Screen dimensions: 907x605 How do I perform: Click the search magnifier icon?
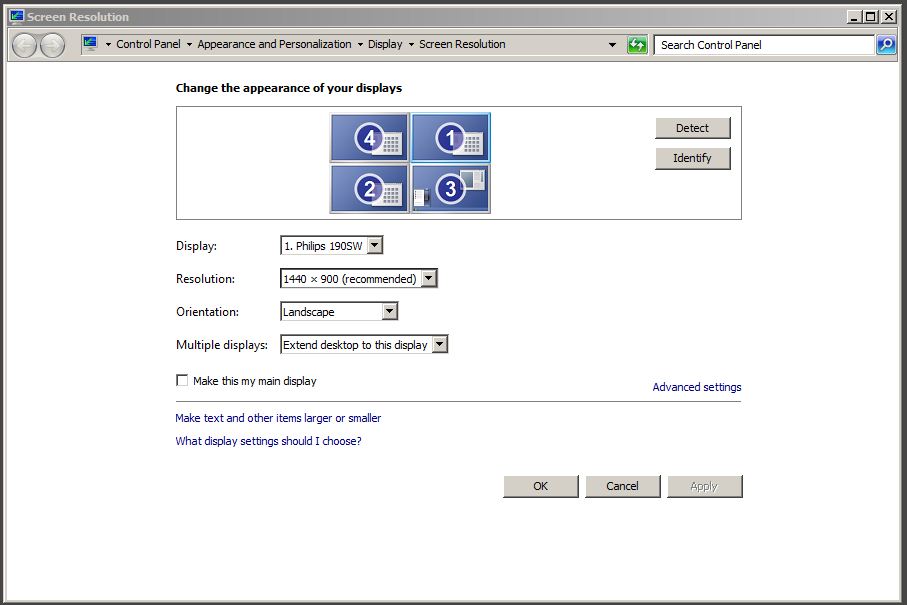[x=886, y=45]
